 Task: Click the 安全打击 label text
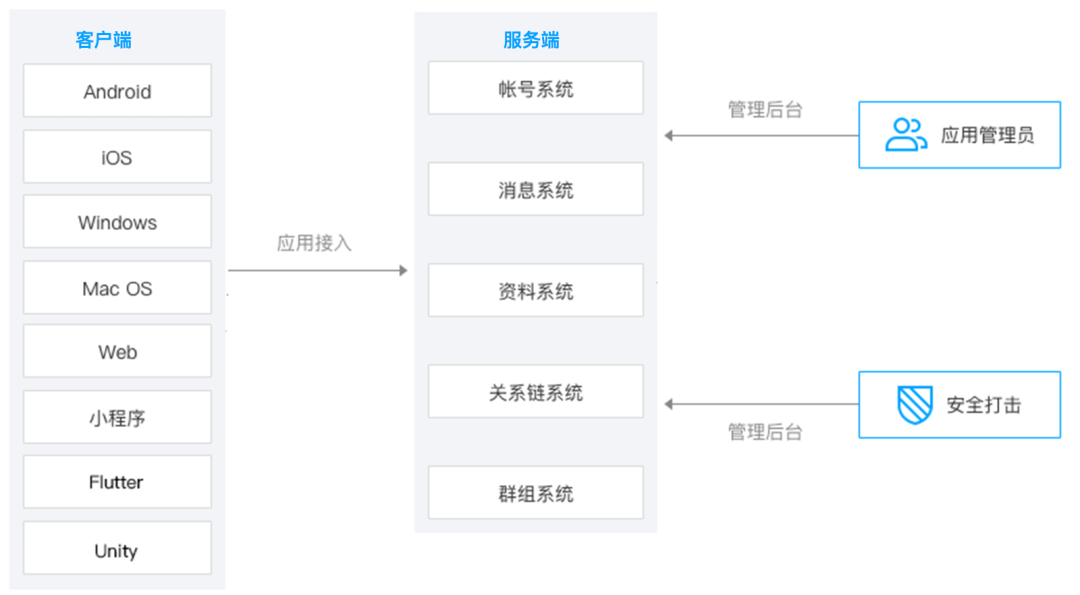984,405
